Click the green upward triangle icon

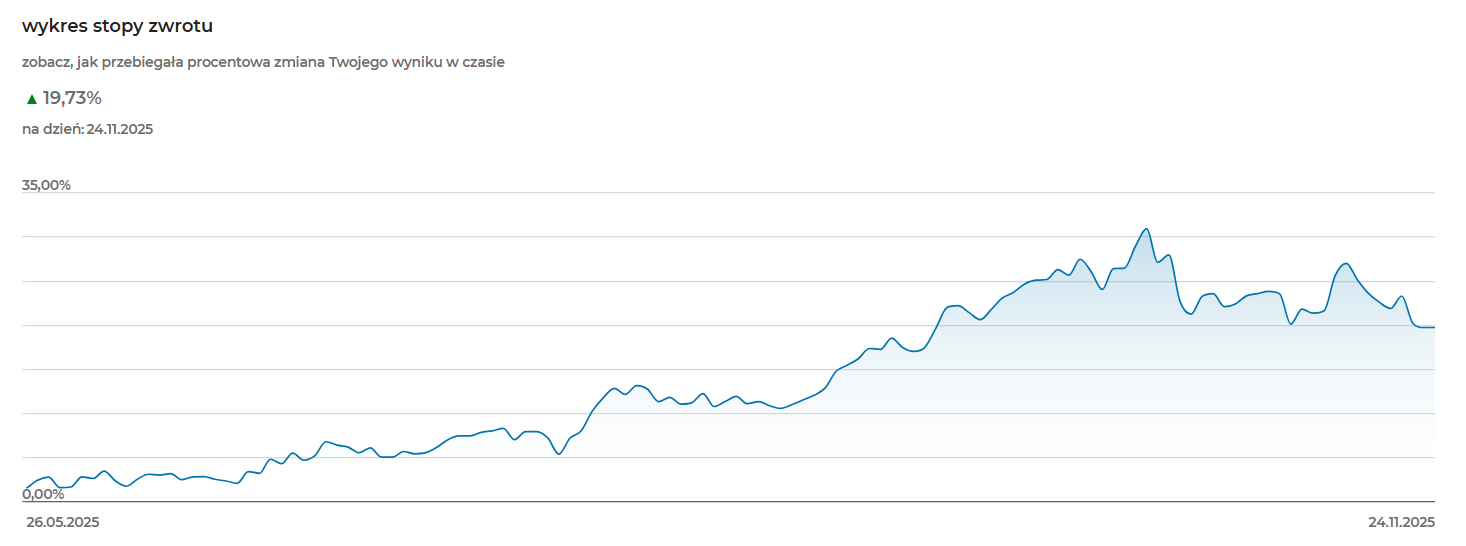pos(32,99)
